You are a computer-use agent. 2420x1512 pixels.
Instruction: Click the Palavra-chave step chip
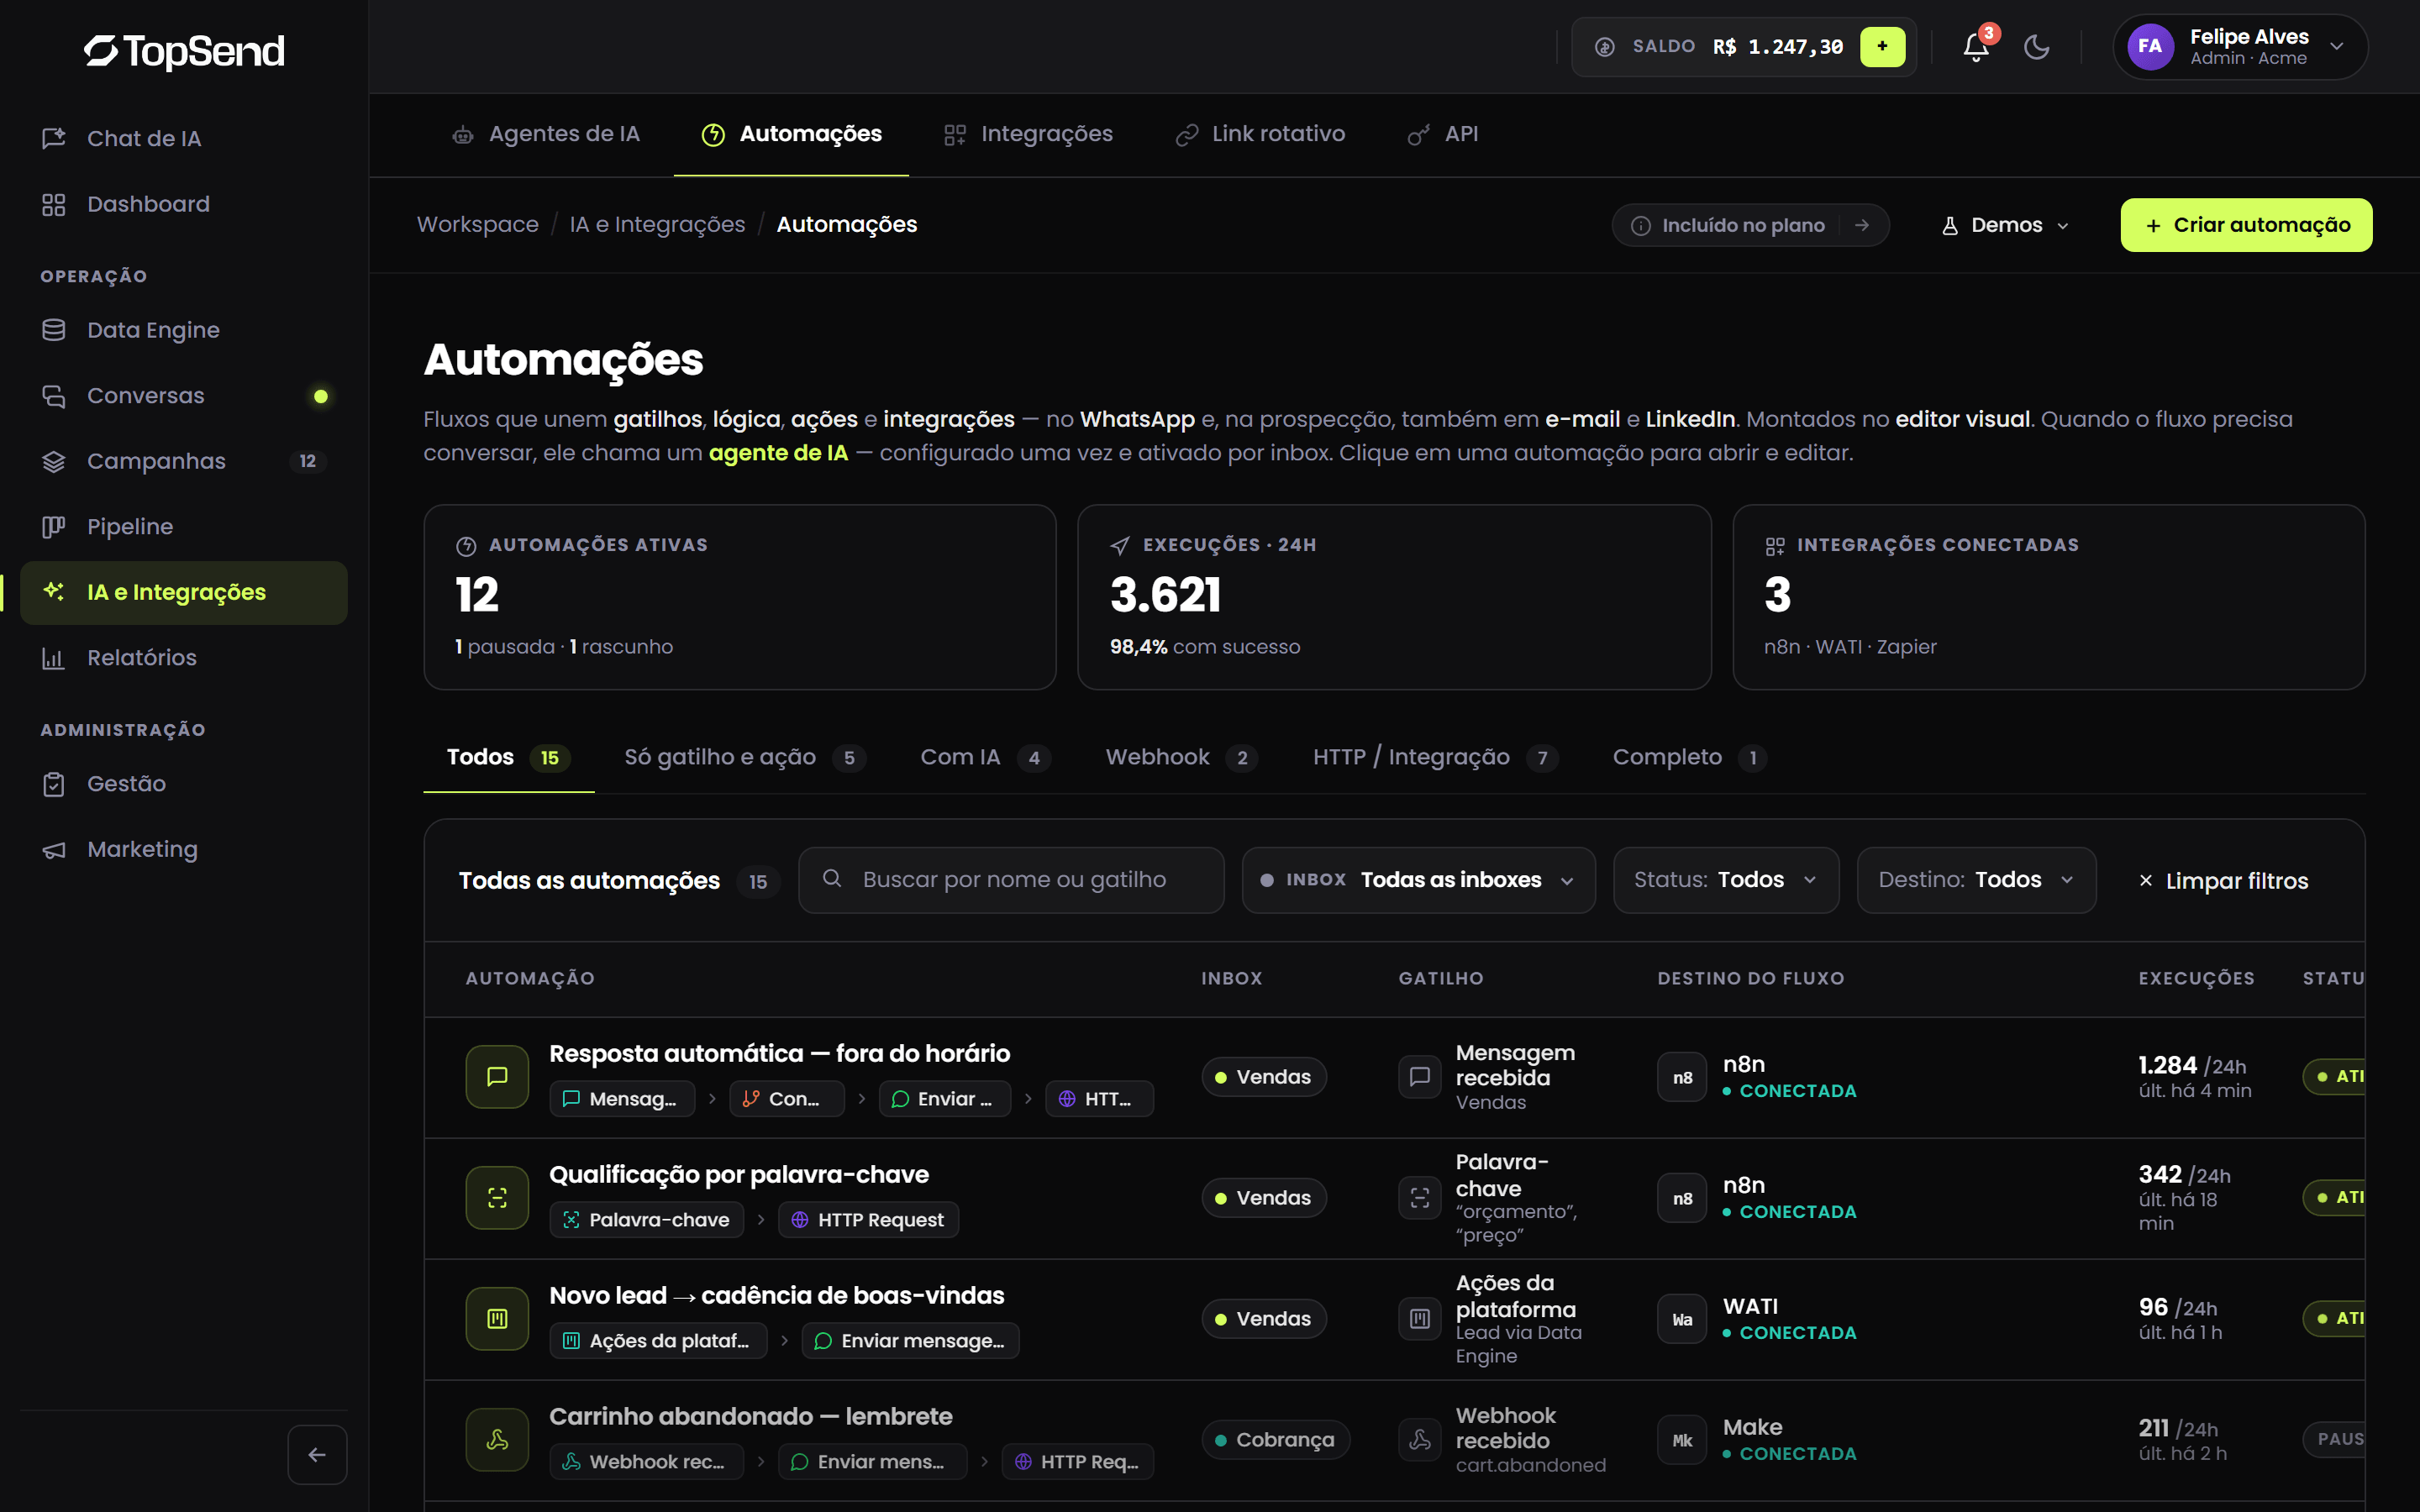pos(647,1220)
